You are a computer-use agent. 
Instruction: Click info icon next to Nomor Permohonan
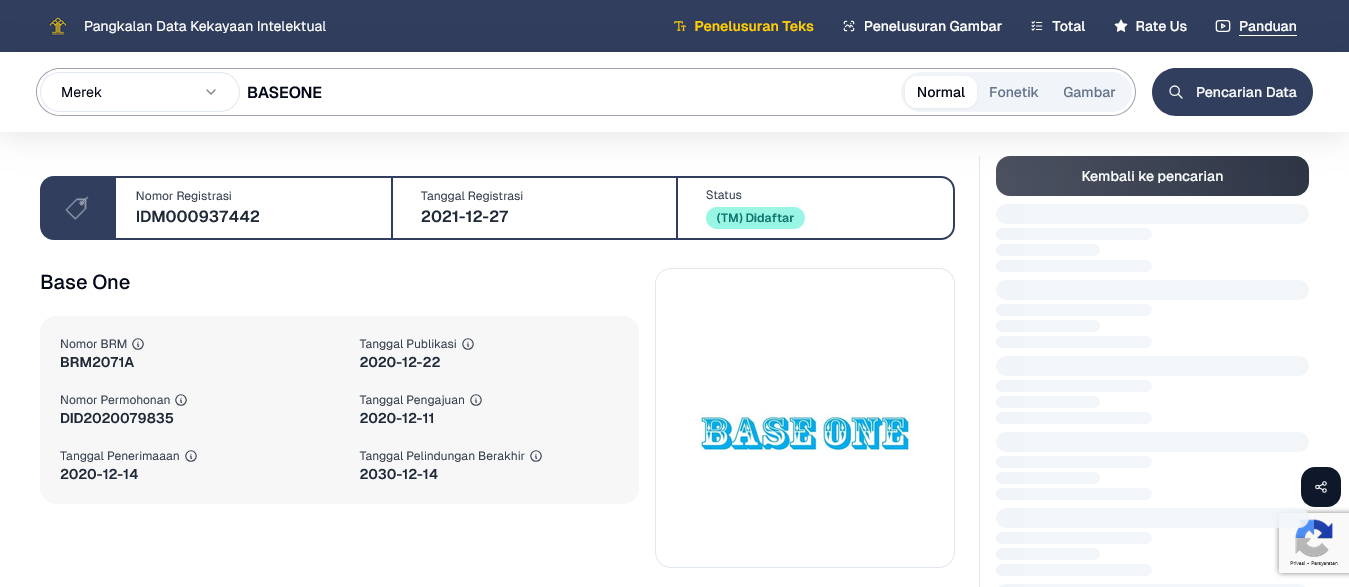181,400
